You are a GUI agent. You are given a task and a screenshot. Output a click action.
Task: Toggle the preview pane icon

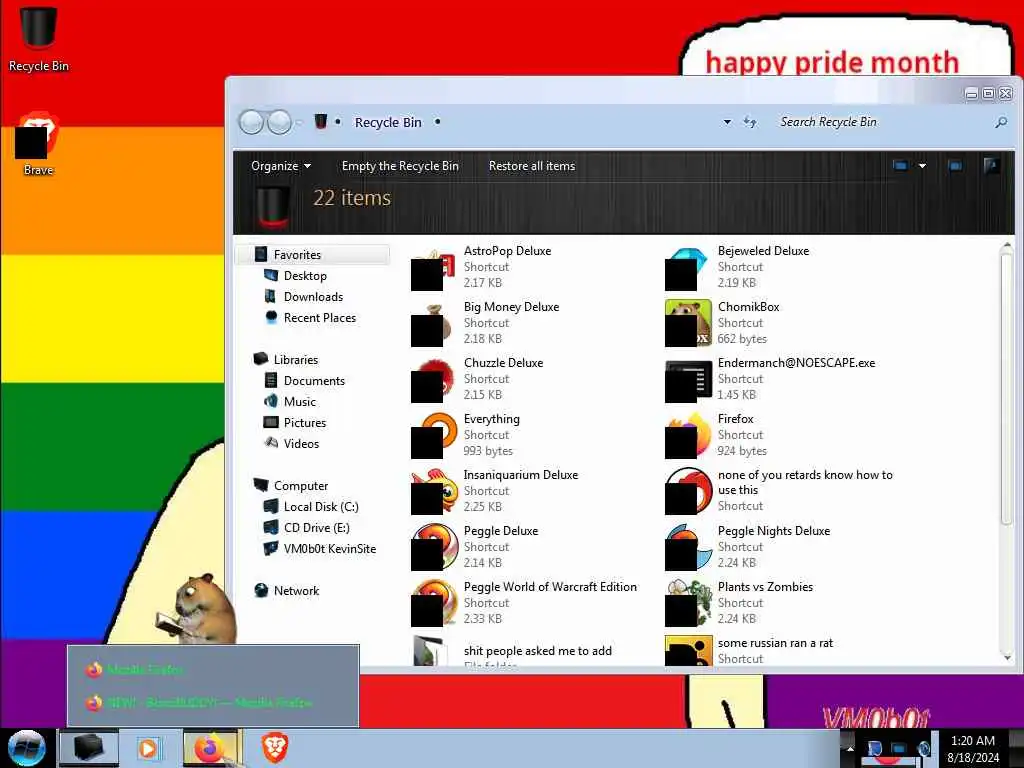tap(955, 166)
